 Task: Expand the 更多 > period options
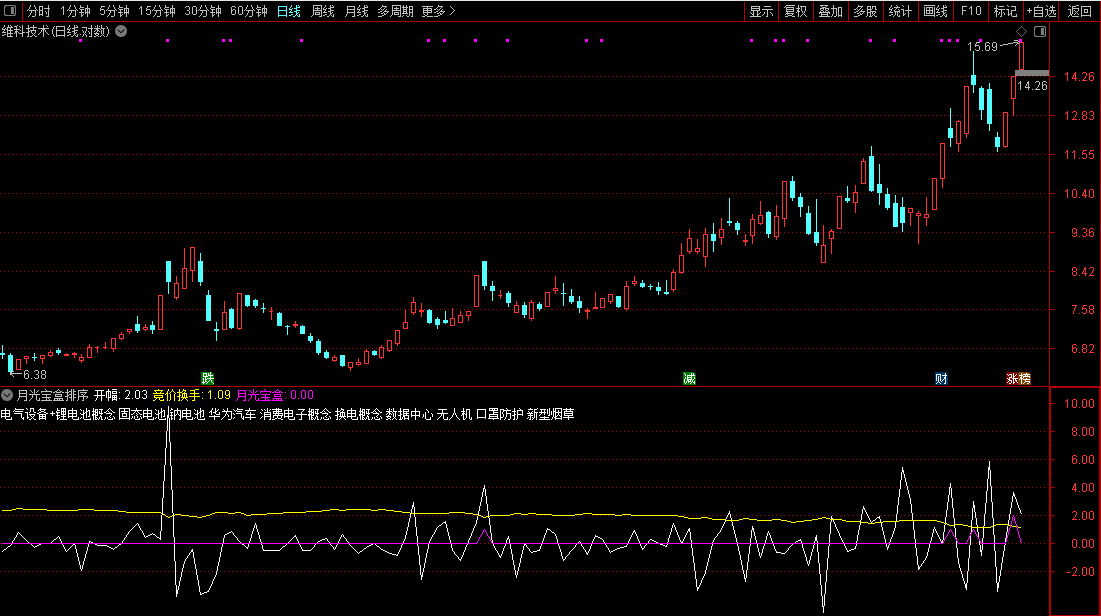[x=438, y=11]
